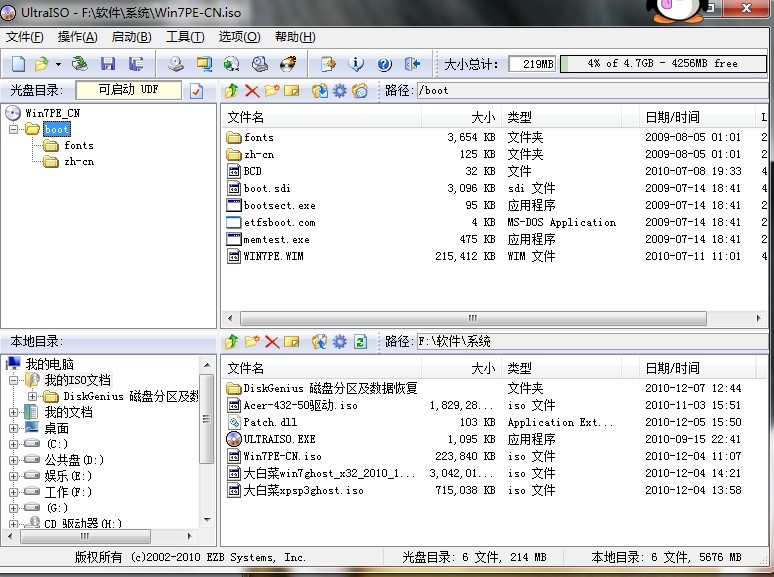
Task: Go up one level in the local directory pane
Action: [232, 342]
